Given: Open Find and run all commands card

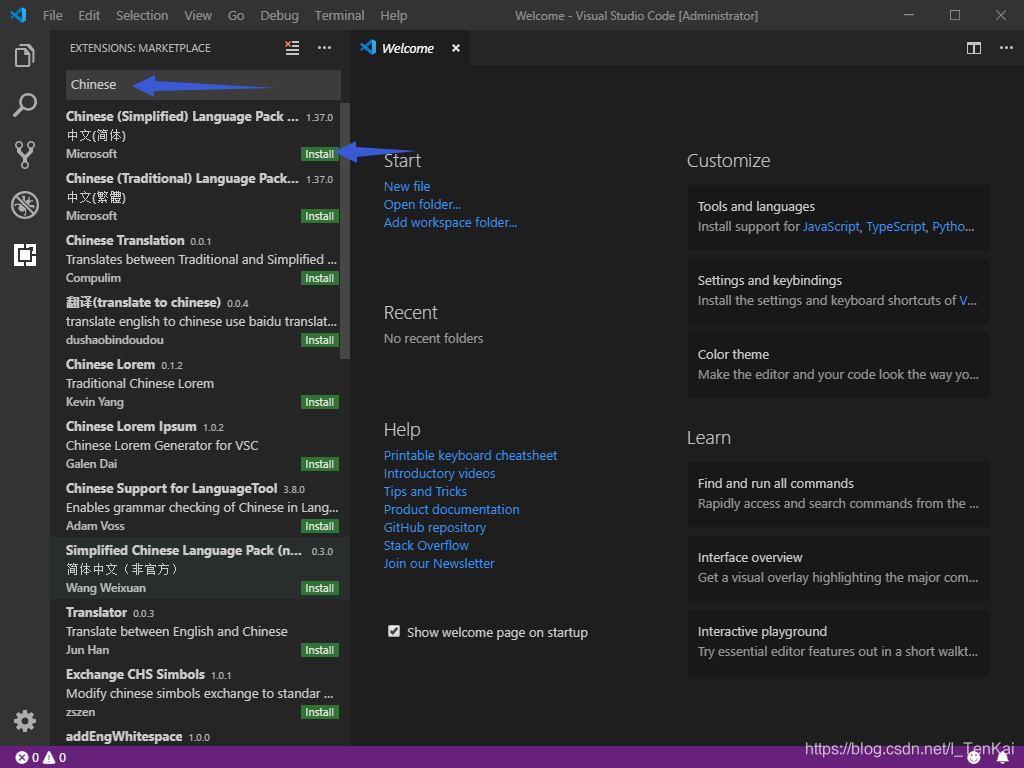Looking at the screenshot, I should 838,494.
